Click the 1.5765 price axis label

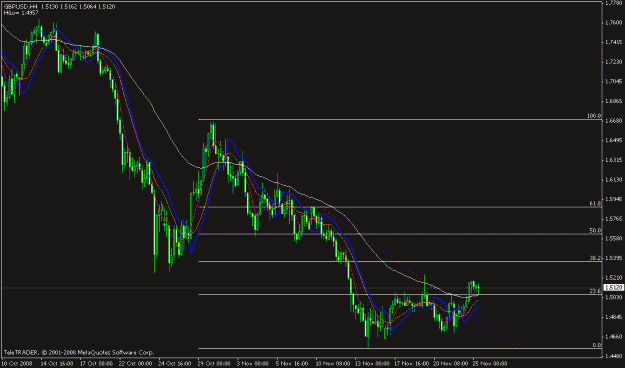614,219
